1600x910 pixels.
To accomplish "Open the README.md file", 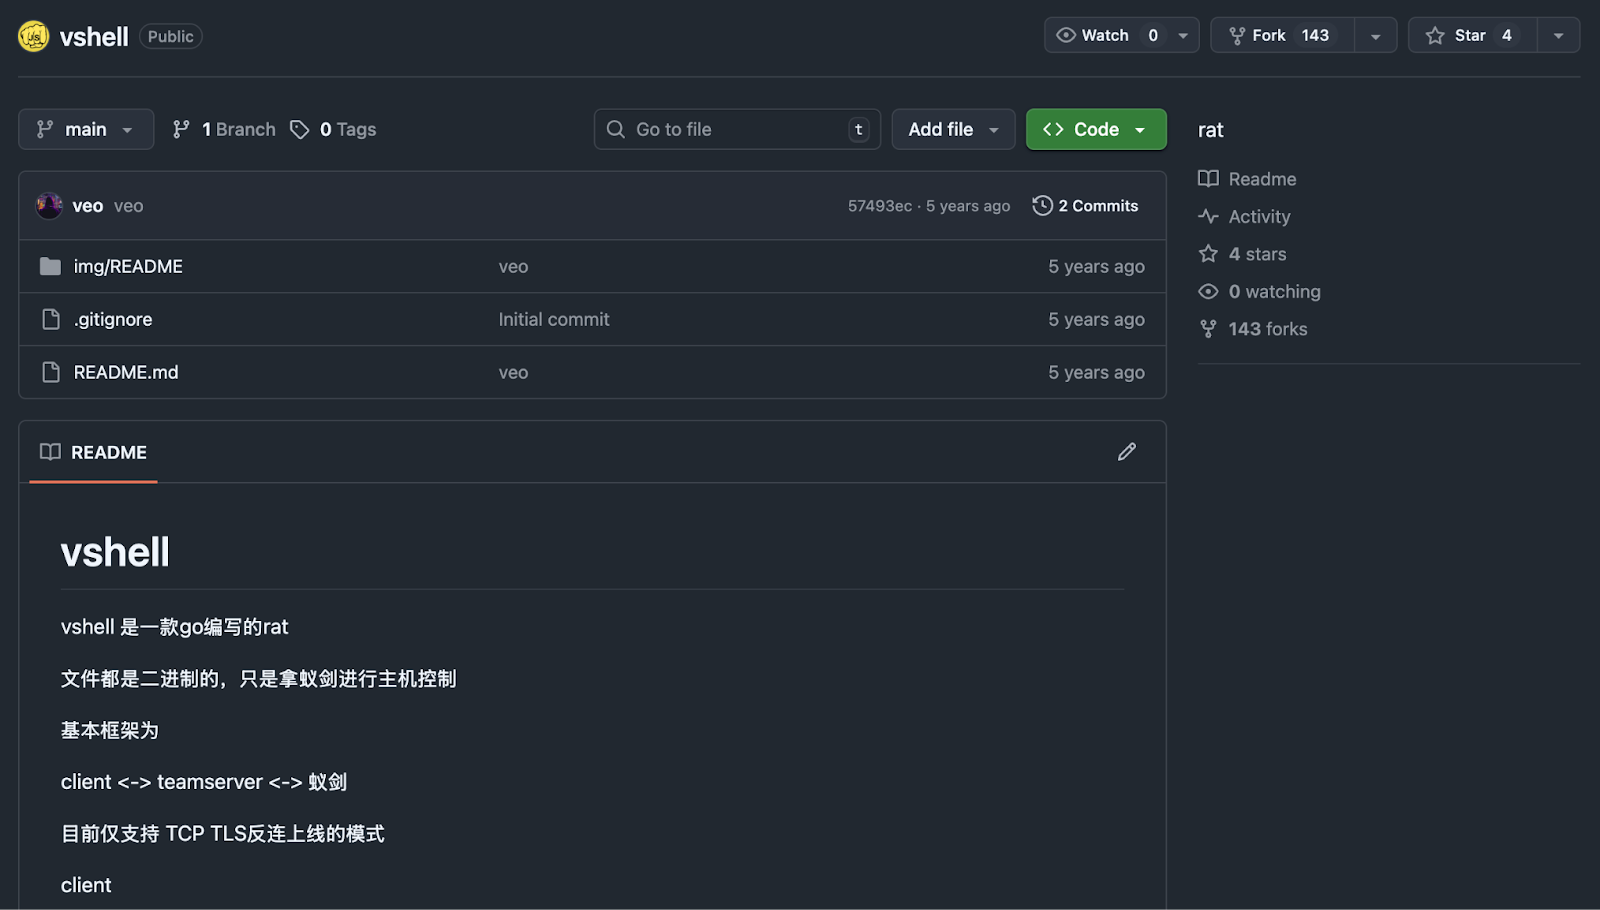I will [126, 372].
